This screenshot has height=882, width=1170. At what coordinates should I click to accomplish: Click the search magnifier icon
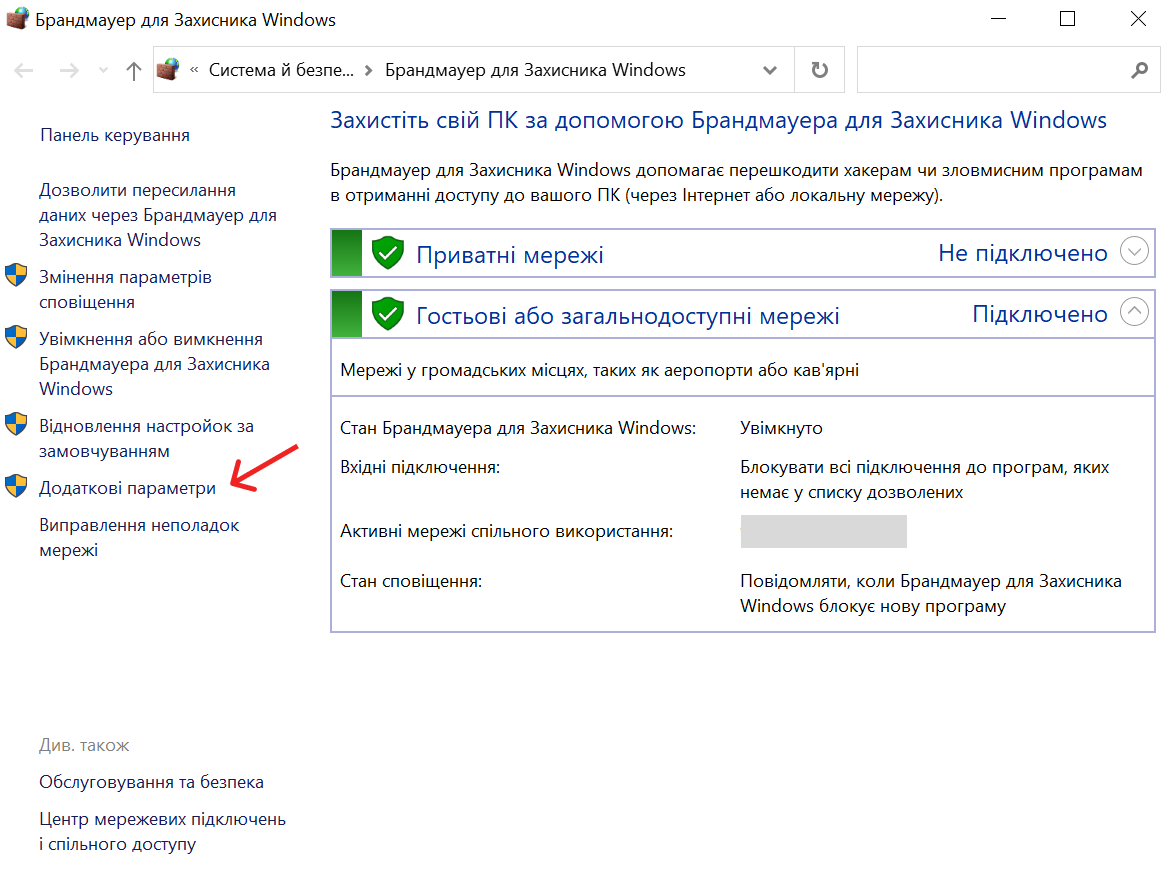tap(1138, 70)
